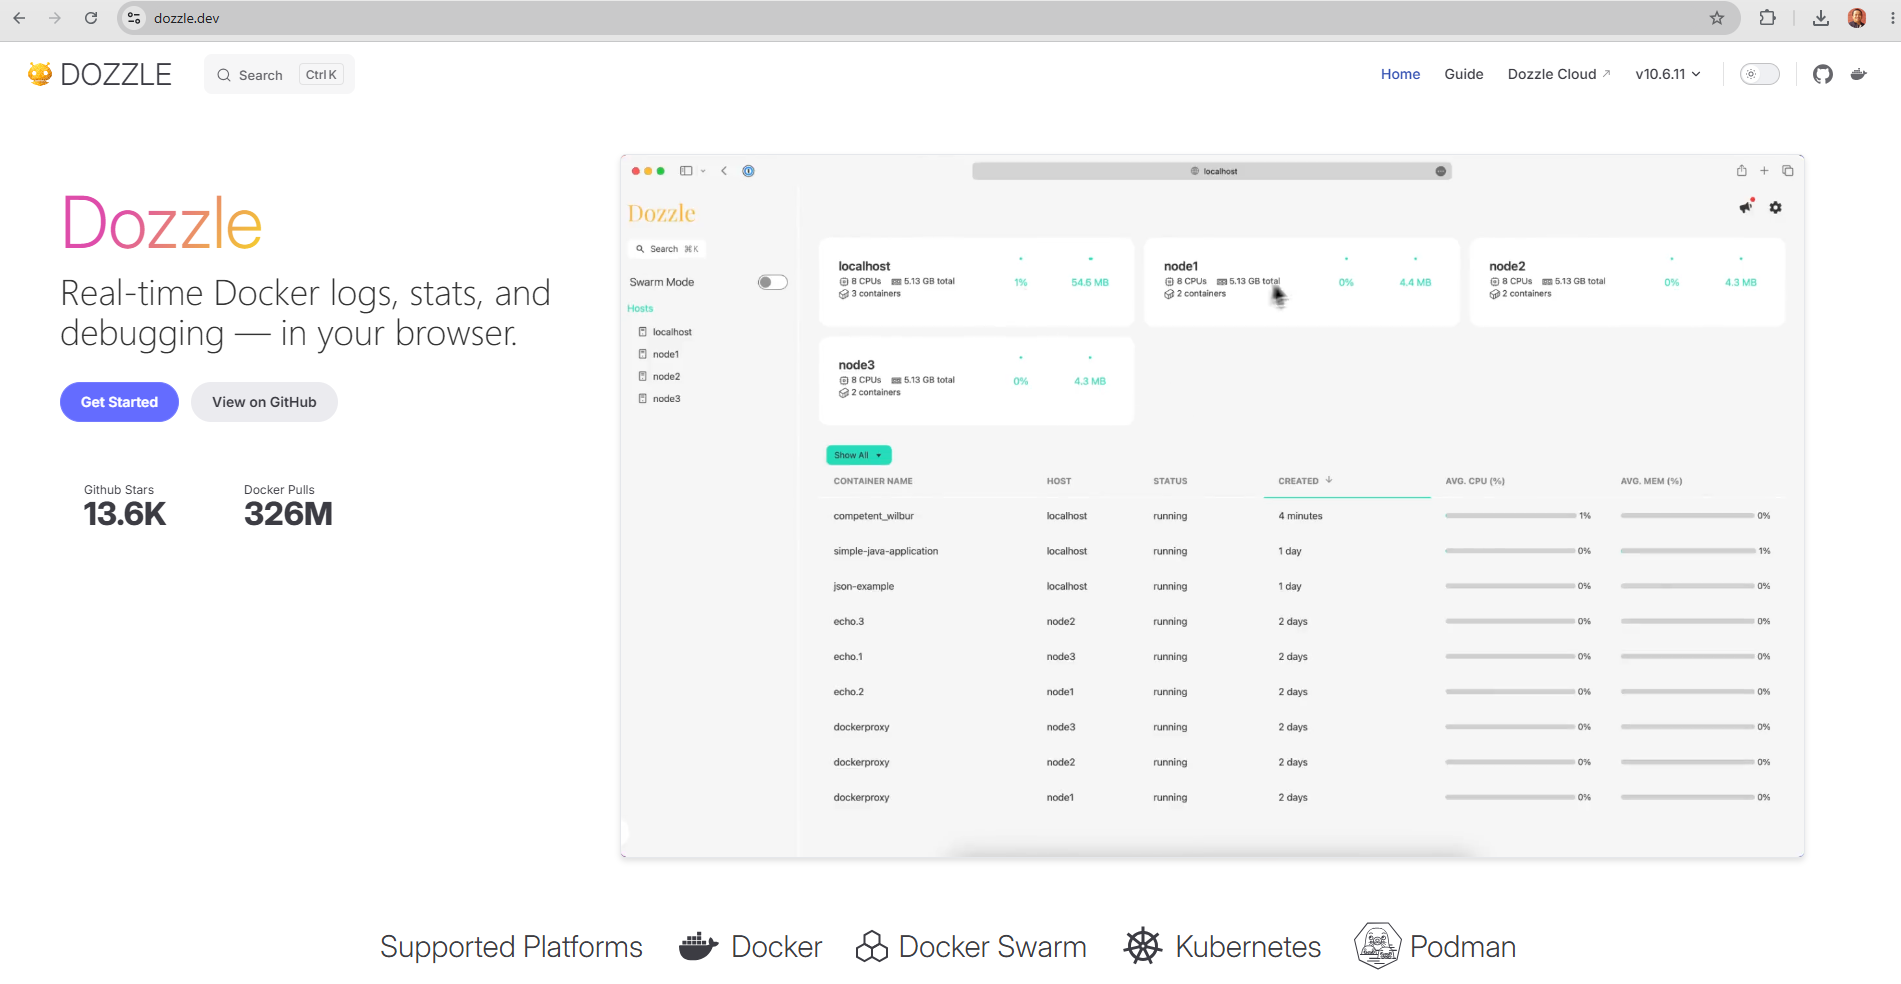
Task: Click AVG. MEM (%) column header
Action: (1652, 481)
